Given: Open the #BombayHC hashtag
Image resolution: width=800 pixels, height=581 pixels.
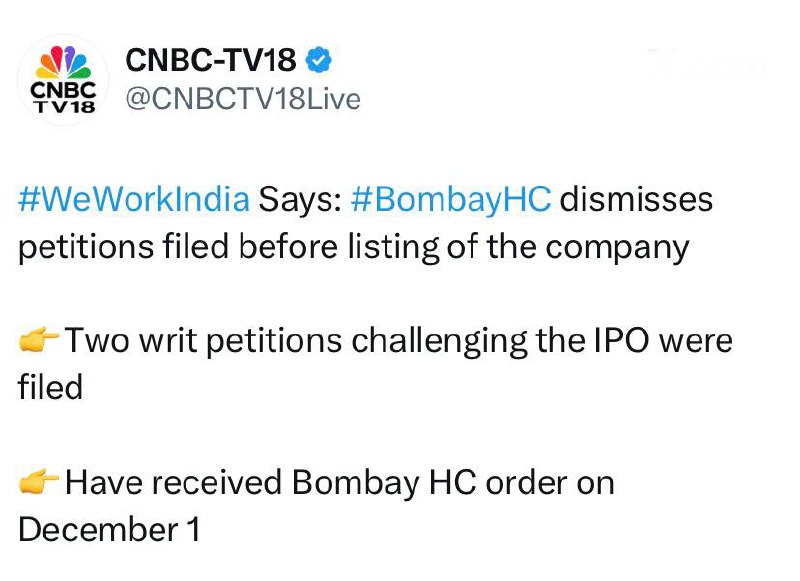Looking at the screenshot, I should click(x=451, y=200).
